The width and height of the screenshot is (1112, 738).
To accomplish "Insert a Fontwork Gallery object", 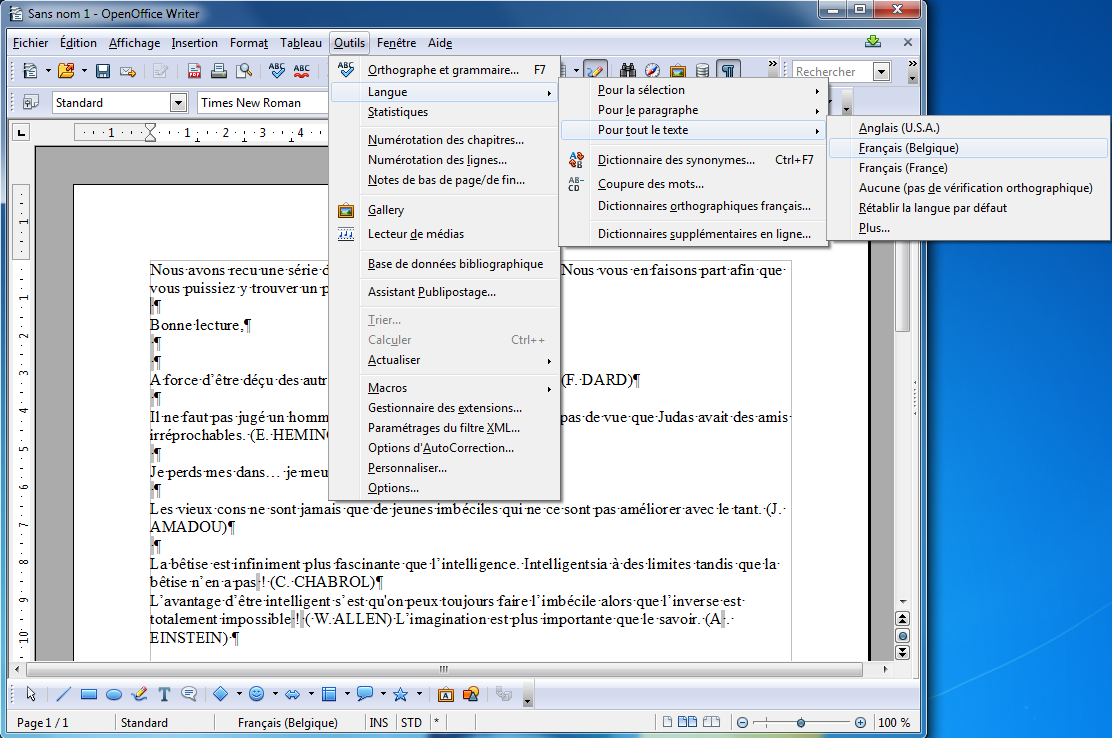I will (x=445, y=694).
